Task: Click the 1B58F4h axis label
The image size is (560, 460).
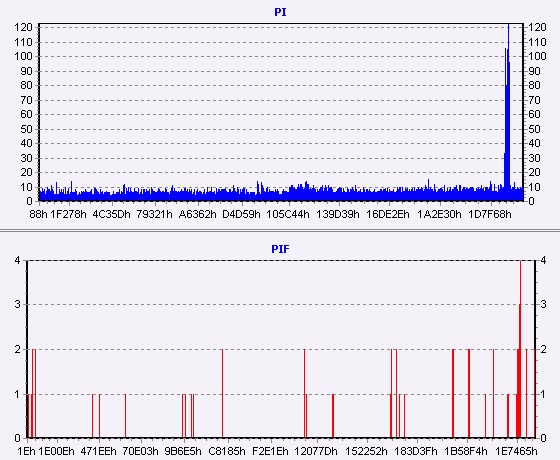Action: (465, 451)
